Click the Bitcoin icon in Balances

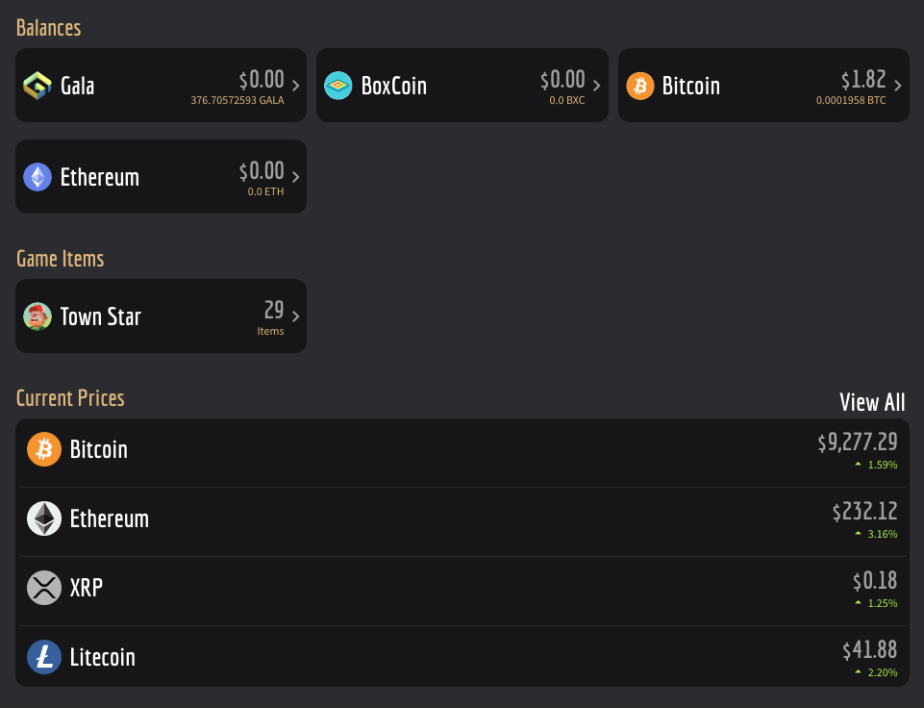point(640,85)
